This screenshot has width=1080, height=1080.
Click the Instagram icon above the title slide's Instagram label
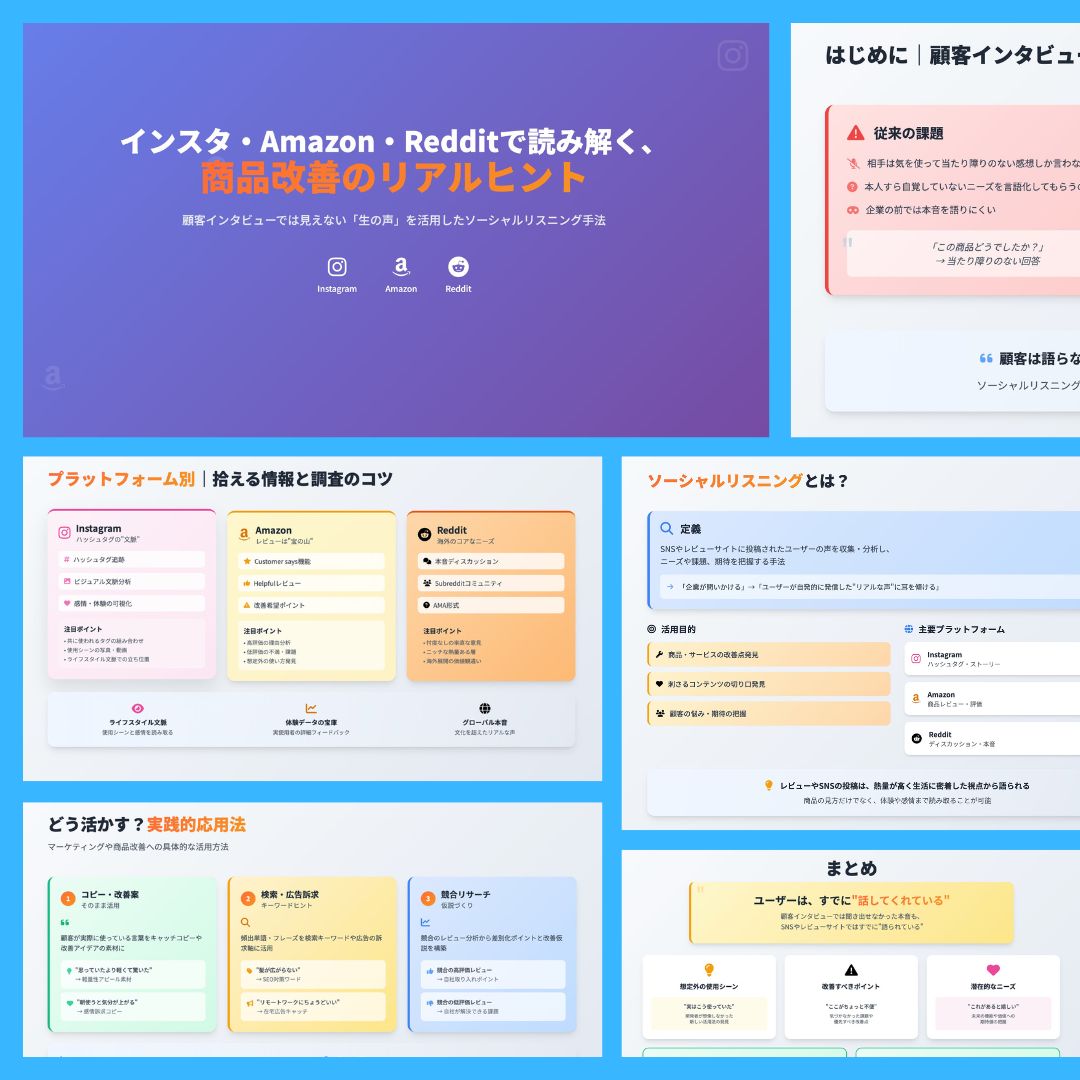coord(337,267)
